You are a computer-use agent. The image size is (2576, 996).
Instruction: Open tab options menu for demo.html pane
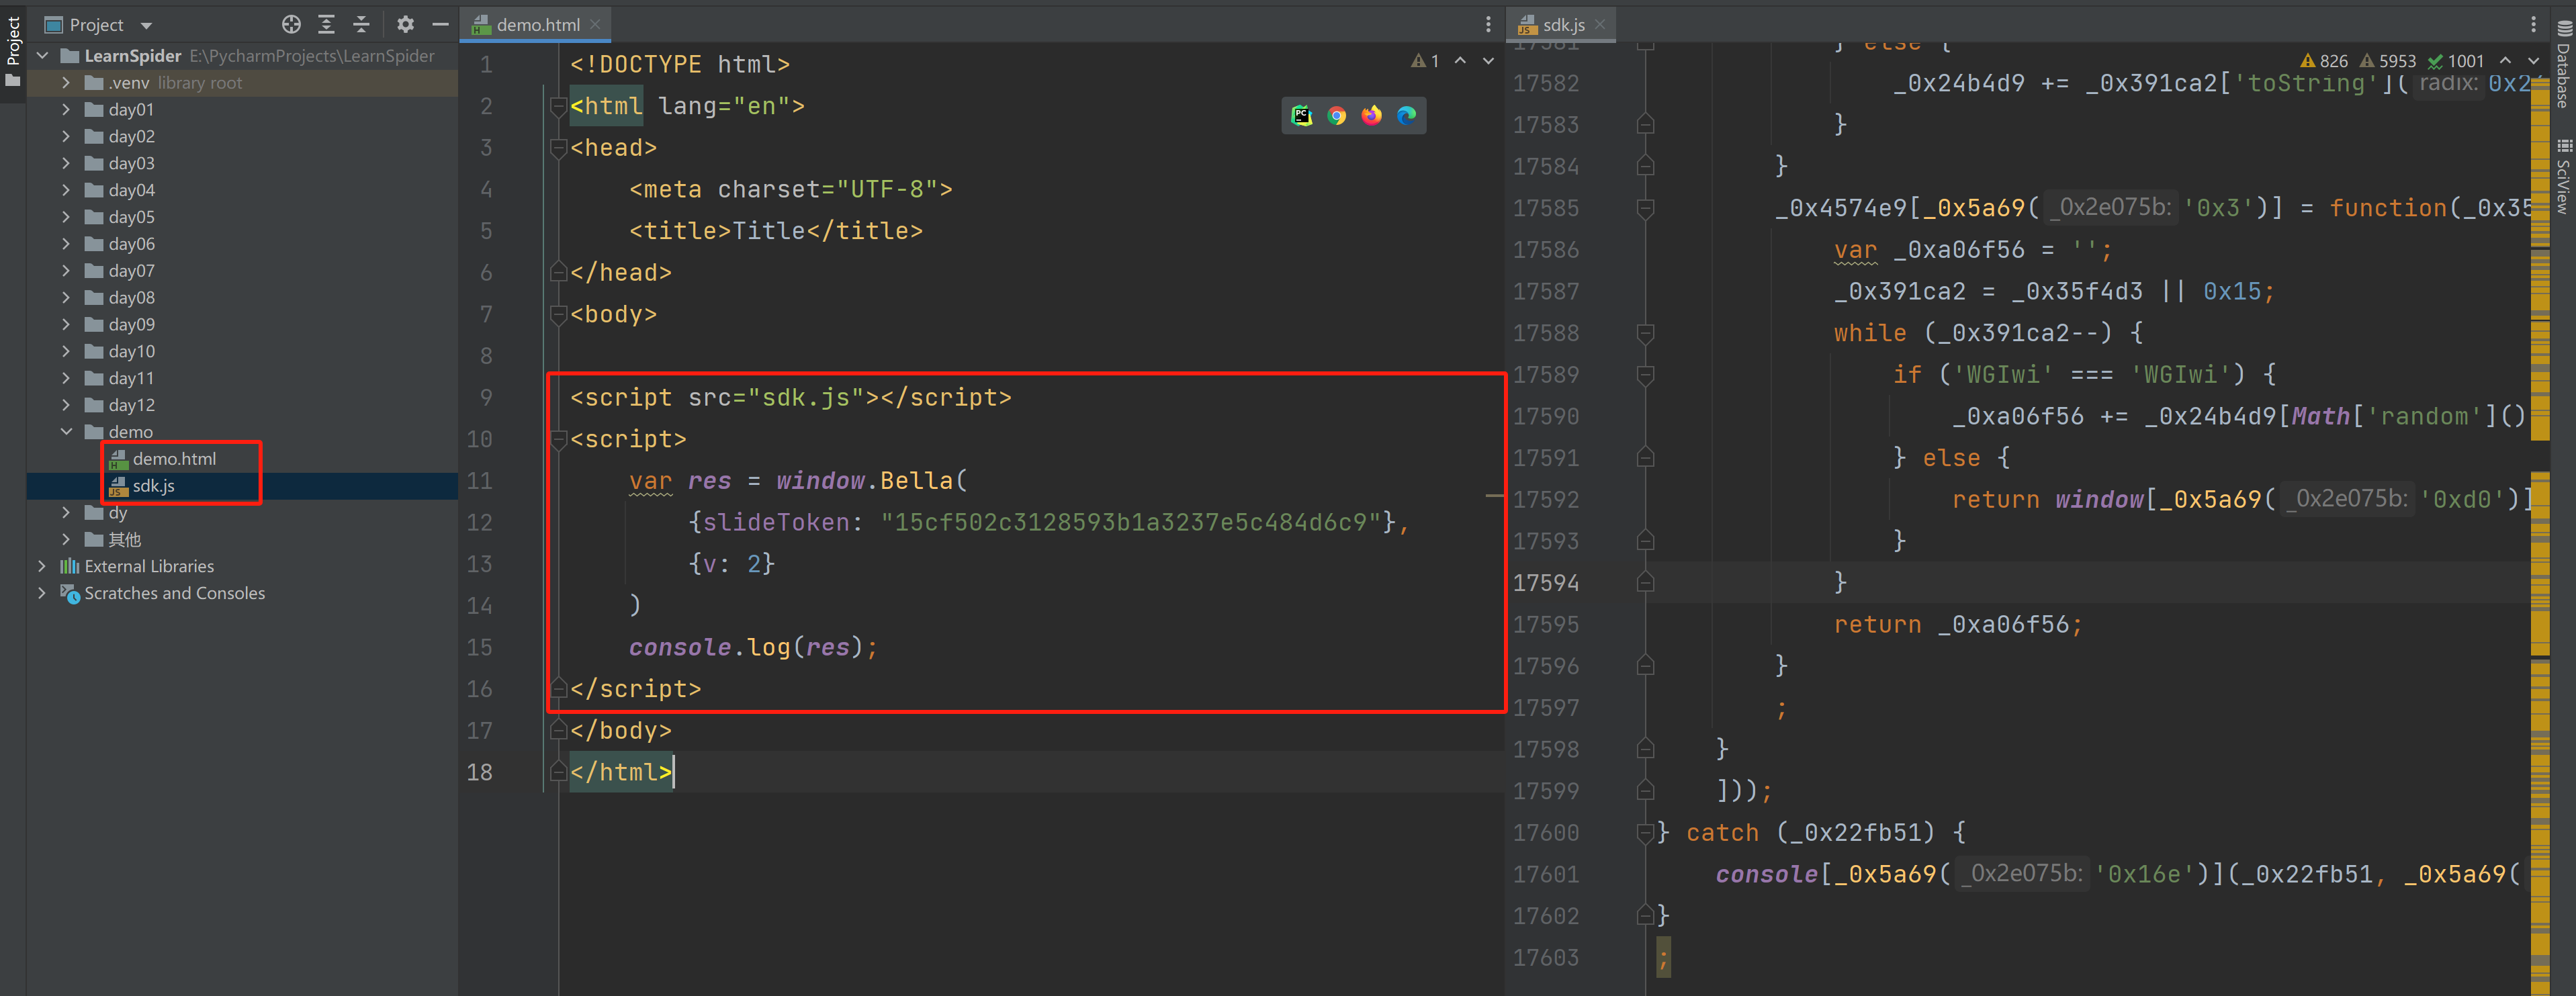[1488, 24]
